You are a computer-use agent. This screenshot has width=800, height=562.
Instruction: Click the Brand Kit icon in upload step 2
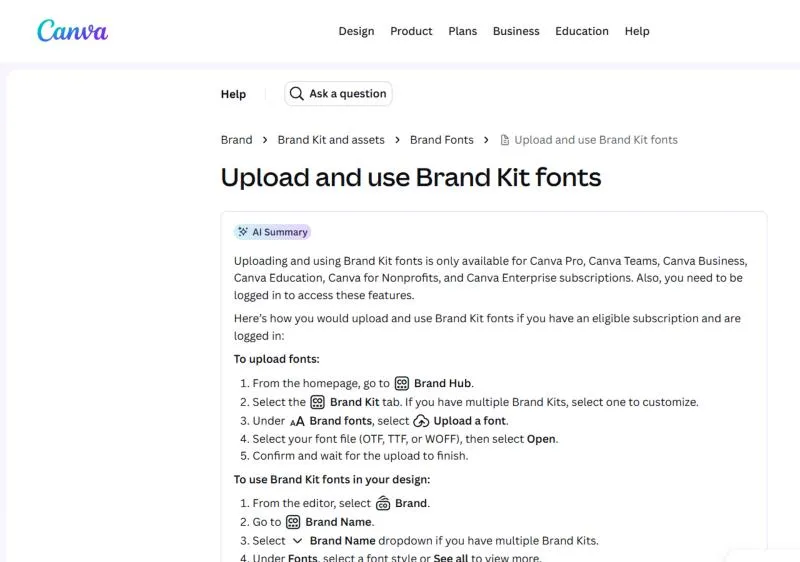pos(317,402)
